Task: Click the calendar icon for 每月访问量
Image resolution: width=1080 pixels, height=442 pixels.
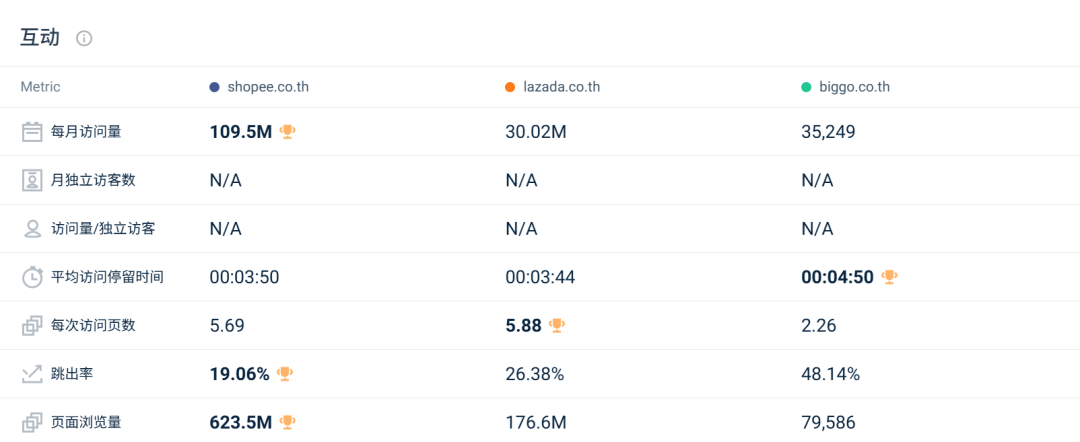Action: (x=32, y=131)
